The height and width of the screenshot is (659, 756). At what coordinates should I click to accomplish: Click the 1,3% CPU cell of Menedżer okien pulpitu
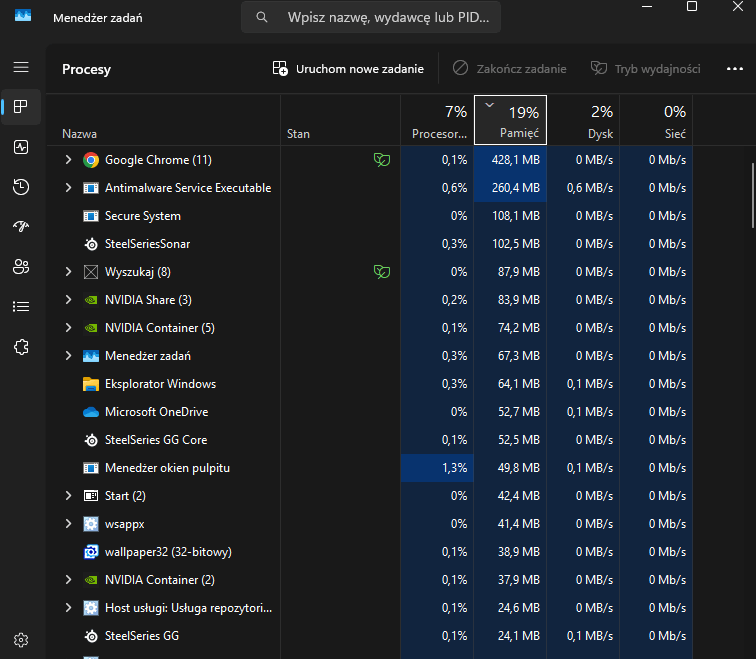[437, 468]
